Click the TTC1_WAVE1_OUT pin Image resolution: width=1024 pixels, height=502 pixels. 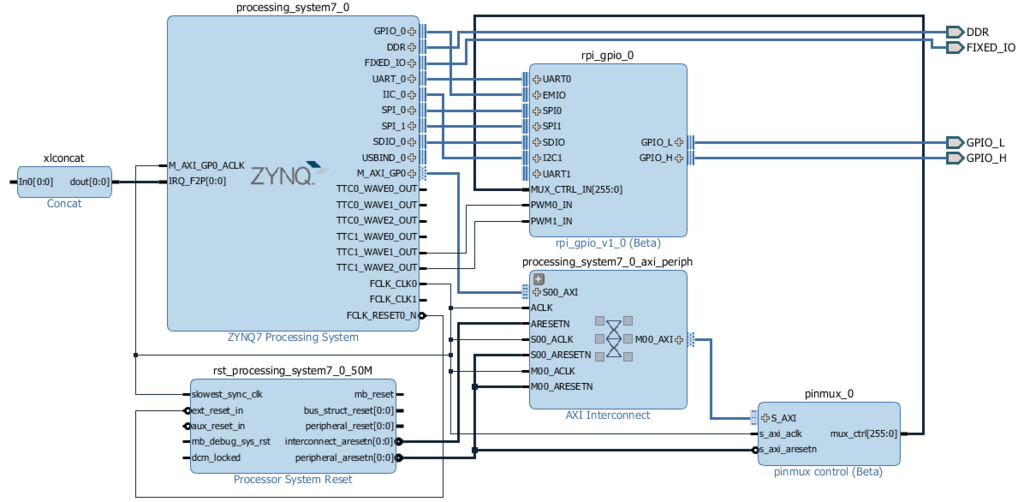pyautogui.click(x=376, y=252)
